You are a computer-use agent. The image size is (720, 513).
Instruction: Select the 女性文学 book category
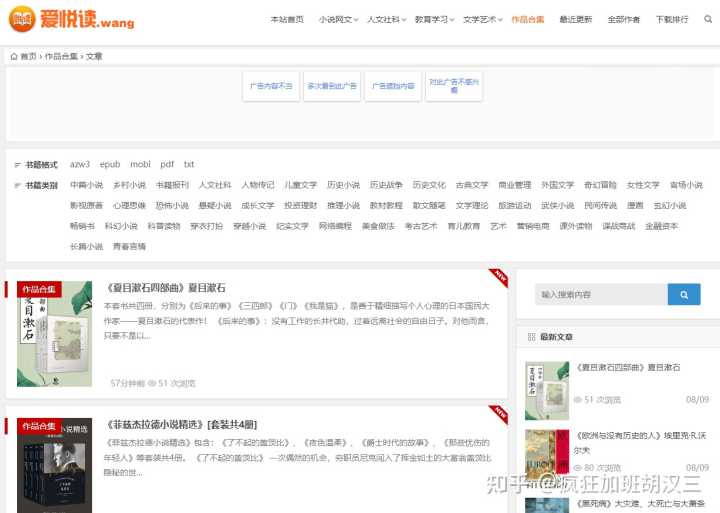click(643, 185)
